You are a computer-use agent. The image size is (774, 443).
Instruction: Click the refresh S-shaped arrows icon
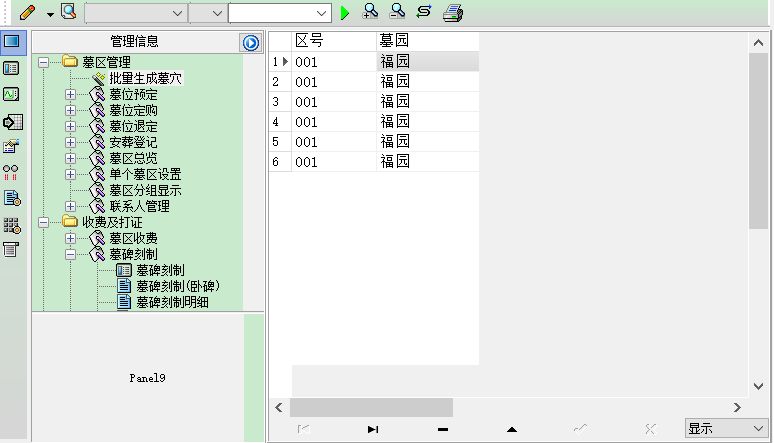click(424, 11)
